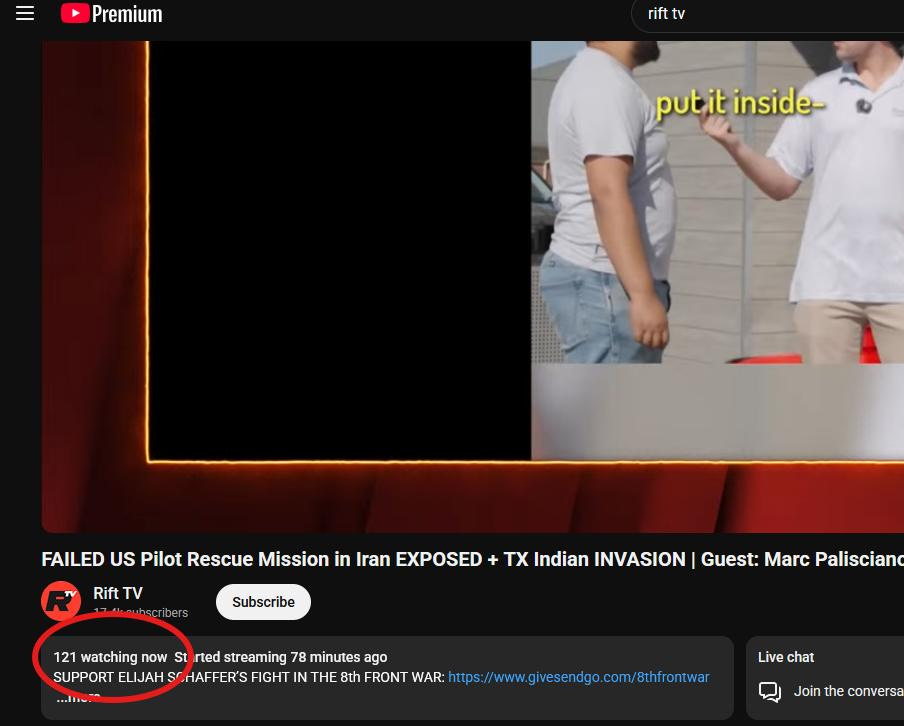Click the "Join the conversa..." chat prompt
Screen dimensions: 904x726
[x=849, y=691]
